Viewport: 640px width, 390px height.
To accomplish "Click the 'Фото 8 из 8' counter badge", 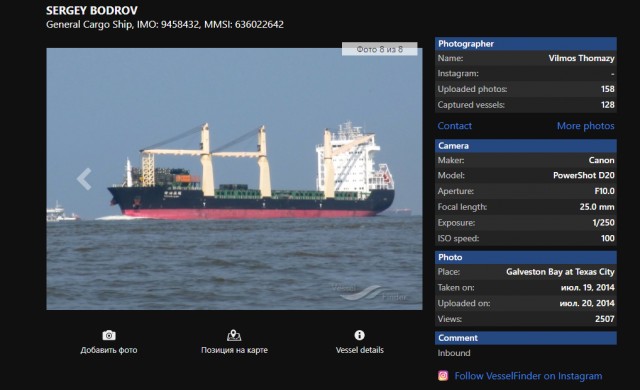I will 380,49.
